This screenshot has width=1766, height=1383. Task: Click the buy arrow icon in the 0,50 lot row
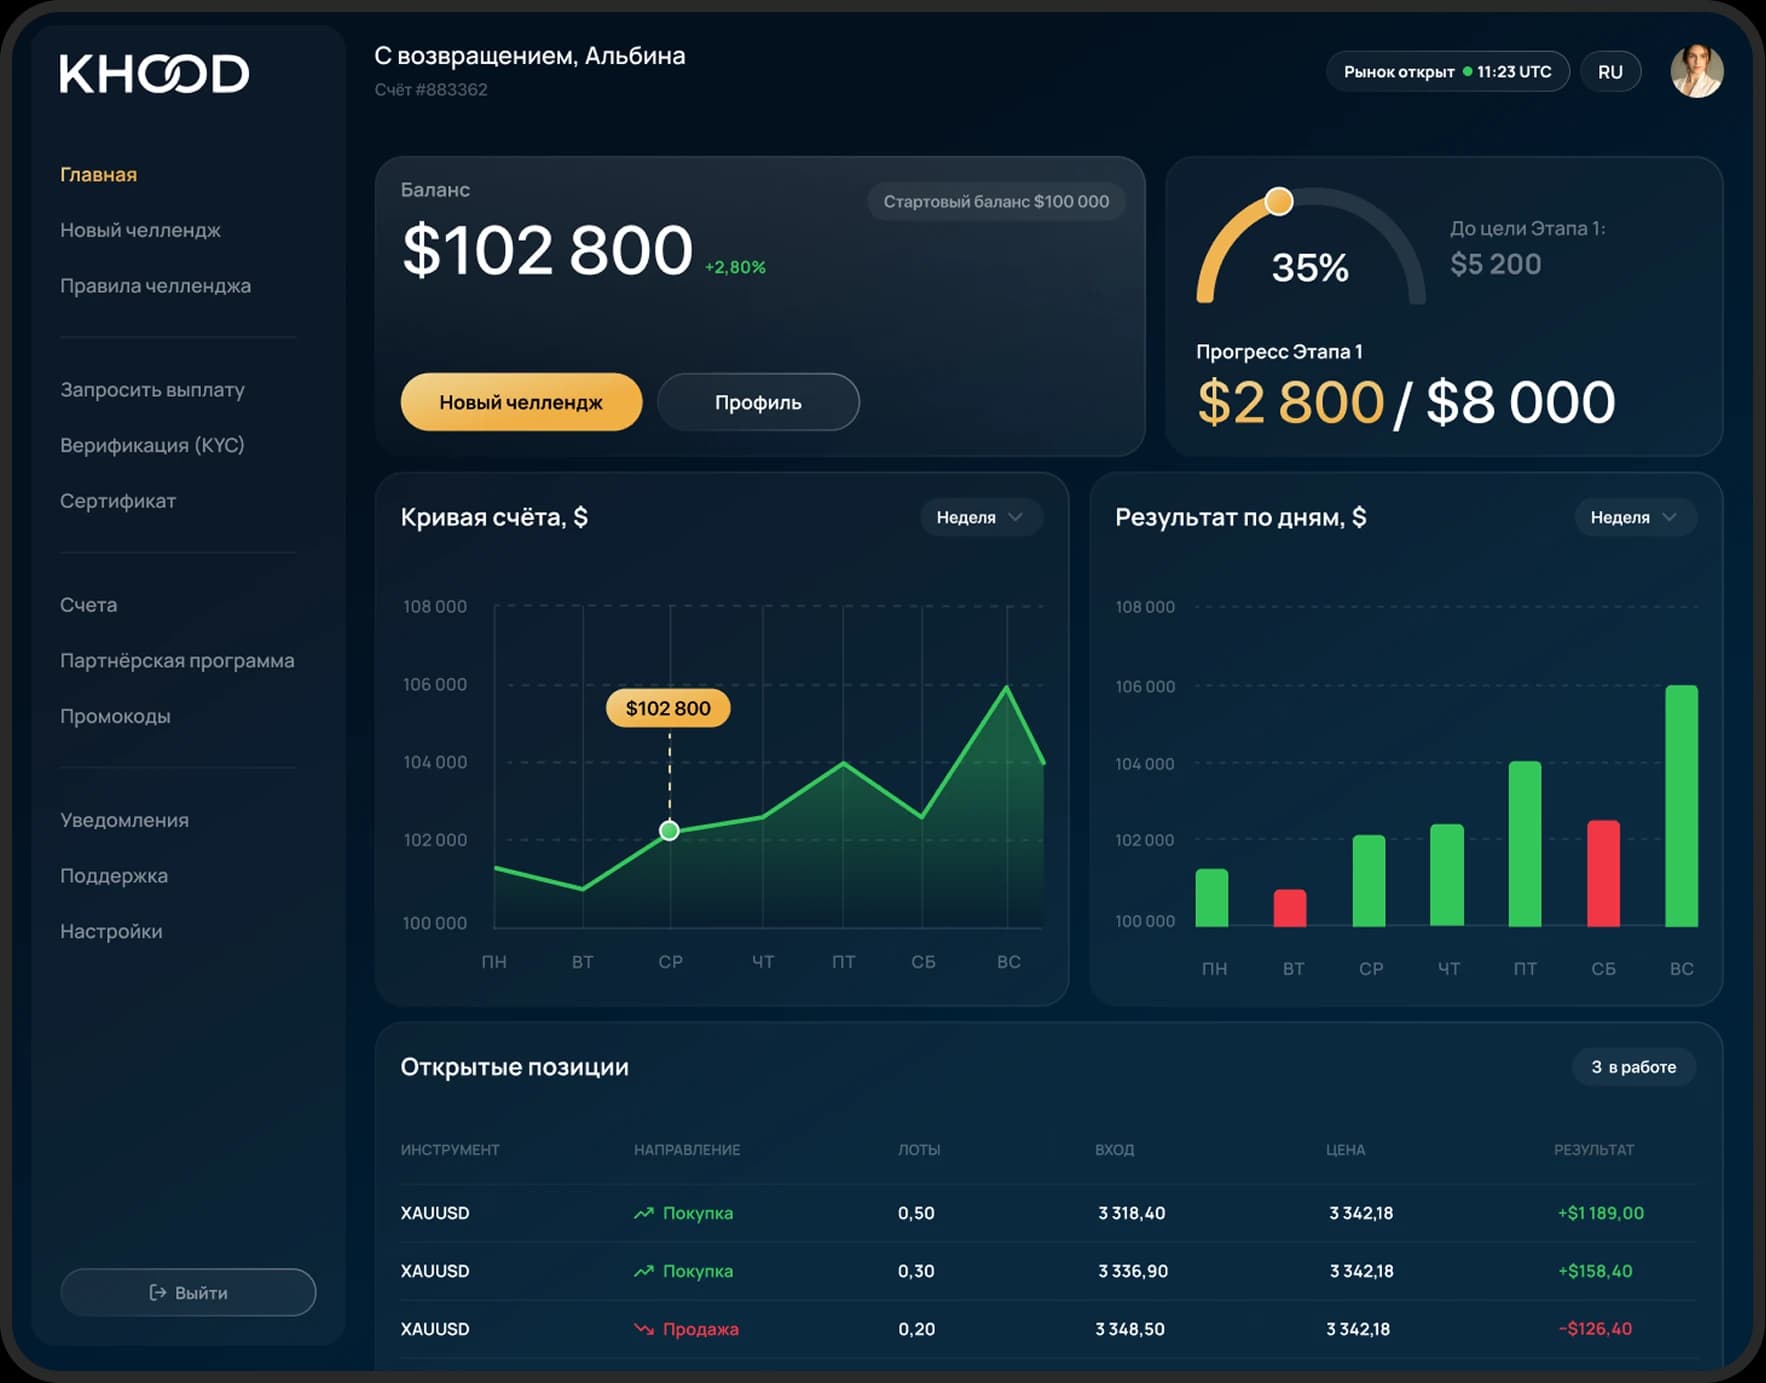(x=643, y=1213)
